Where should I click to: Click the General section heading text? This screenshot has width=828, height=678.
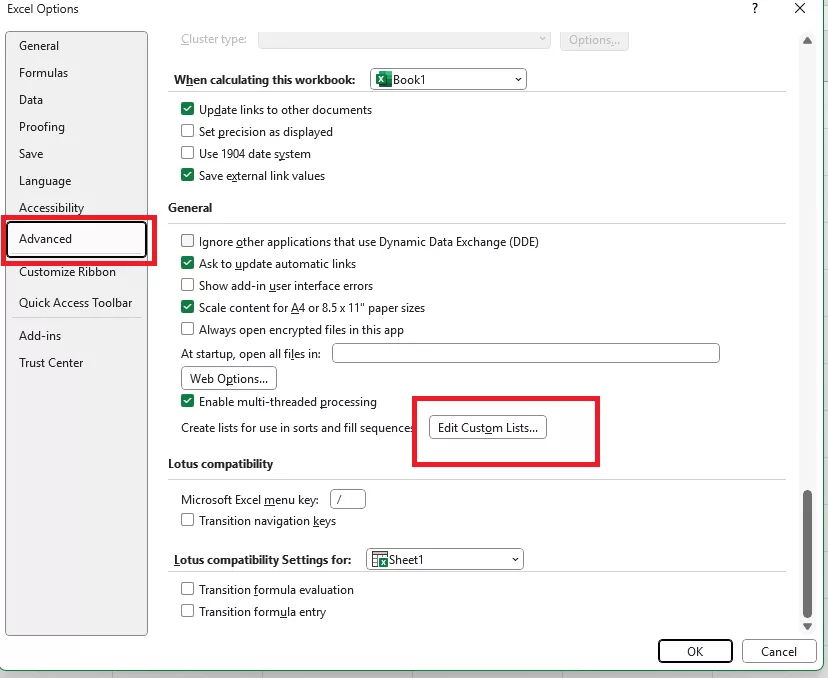[x=190, y=208]
